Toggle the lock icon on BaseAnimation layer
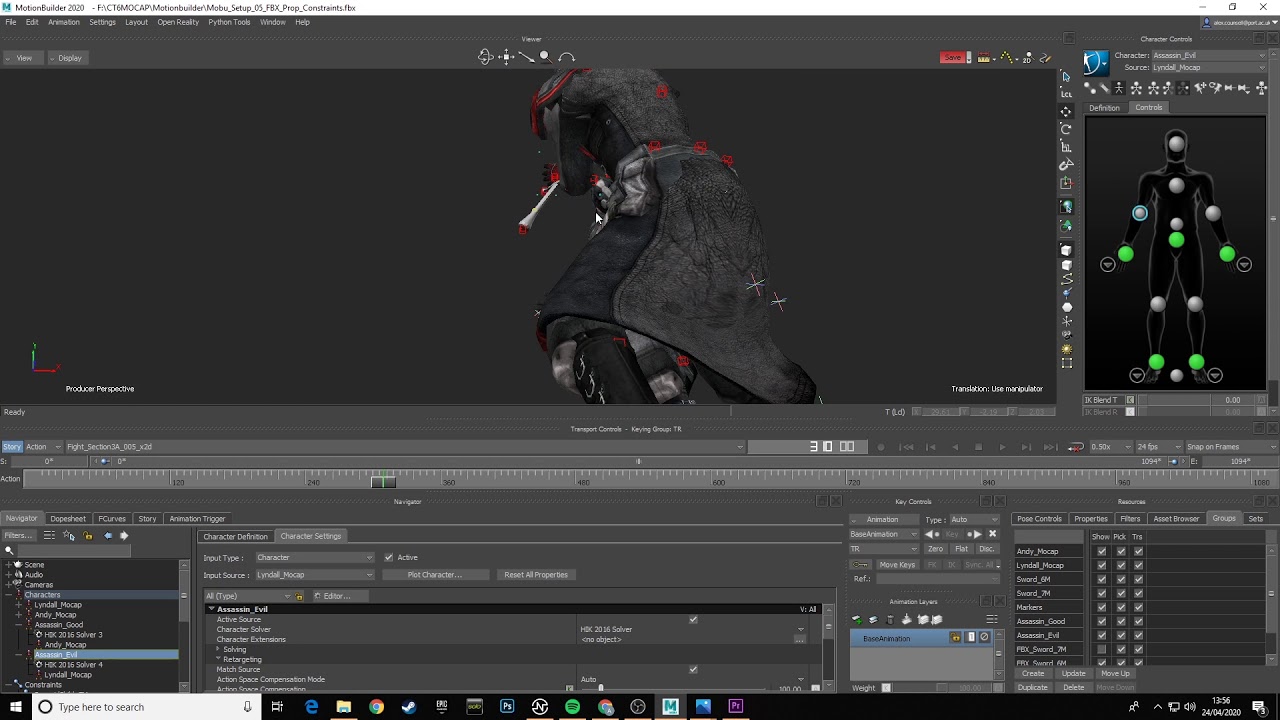This screenshot has height=720, width=1280. (956, 637)
